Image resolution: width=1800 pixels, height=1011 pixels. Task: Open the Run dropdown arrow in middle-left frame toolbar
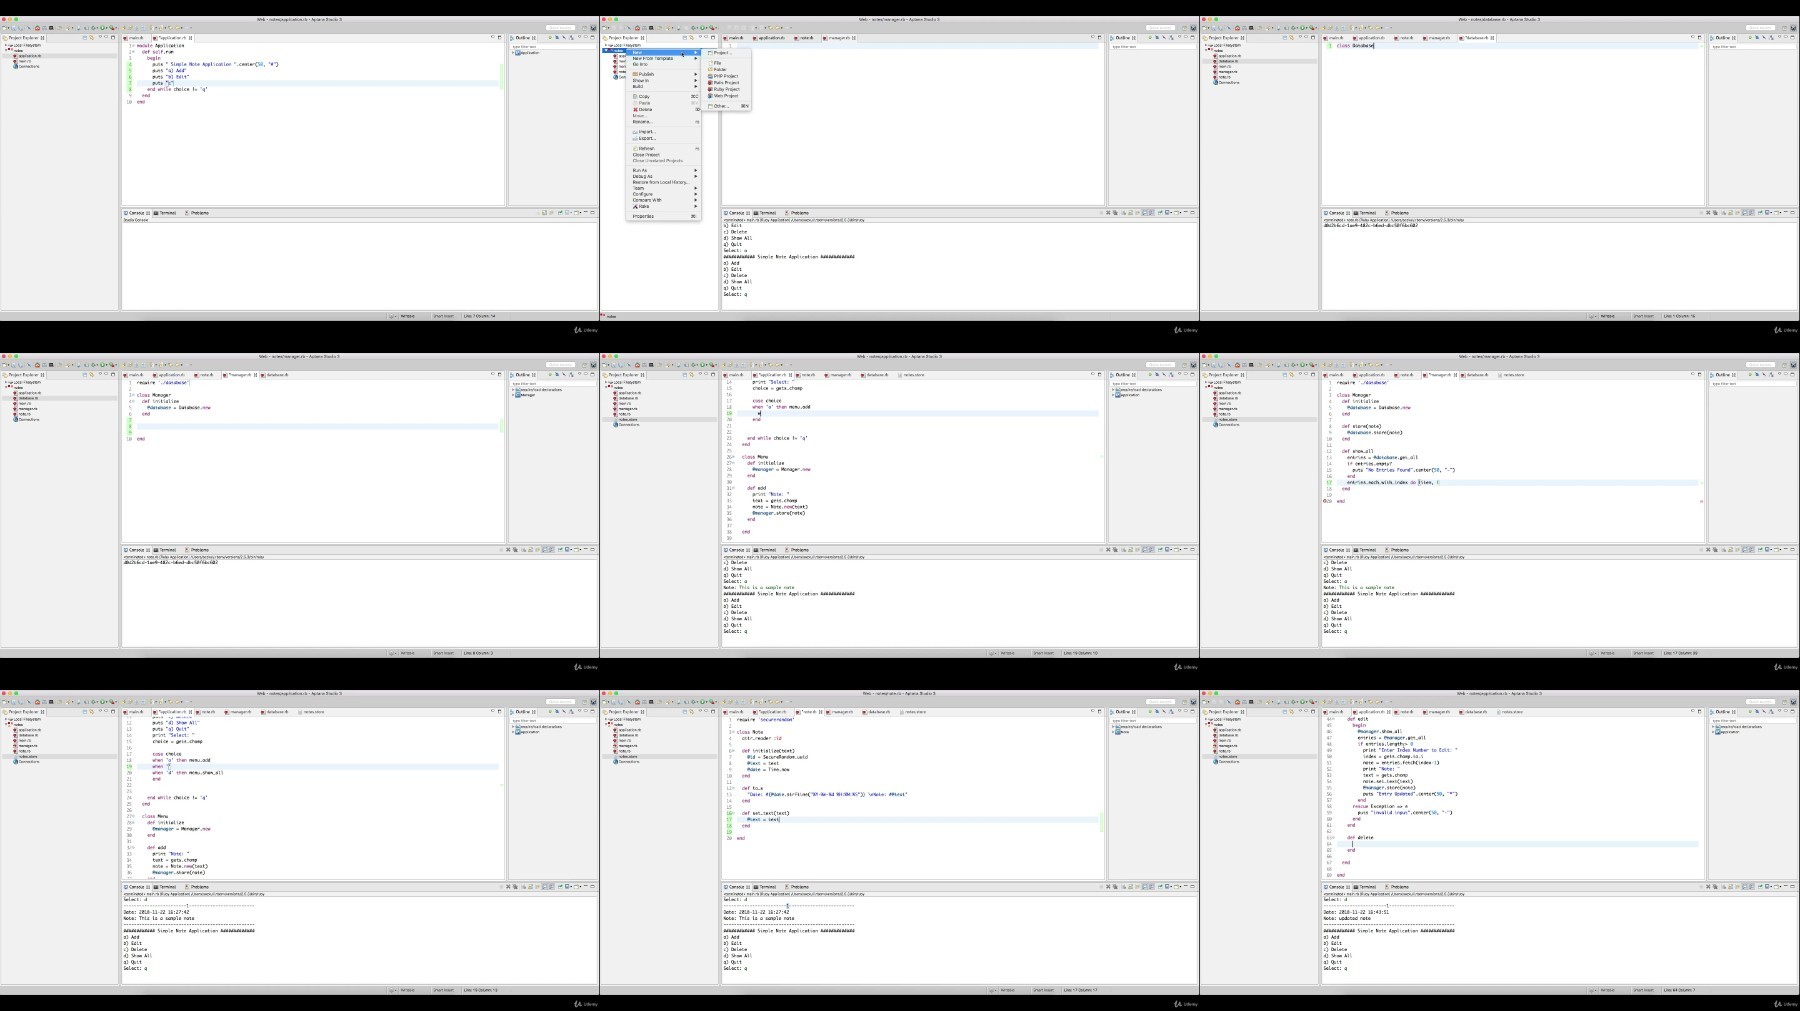point(108,365)
